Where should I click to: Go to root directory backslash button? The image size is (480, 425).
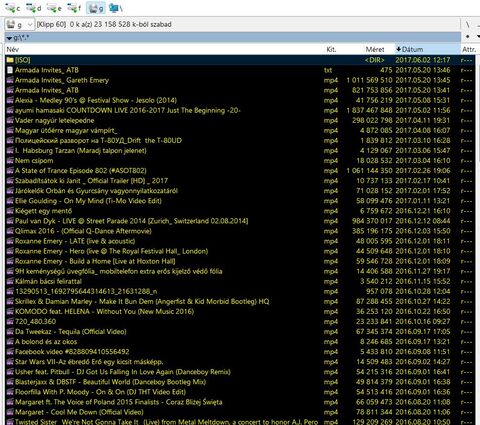(468, 24)
